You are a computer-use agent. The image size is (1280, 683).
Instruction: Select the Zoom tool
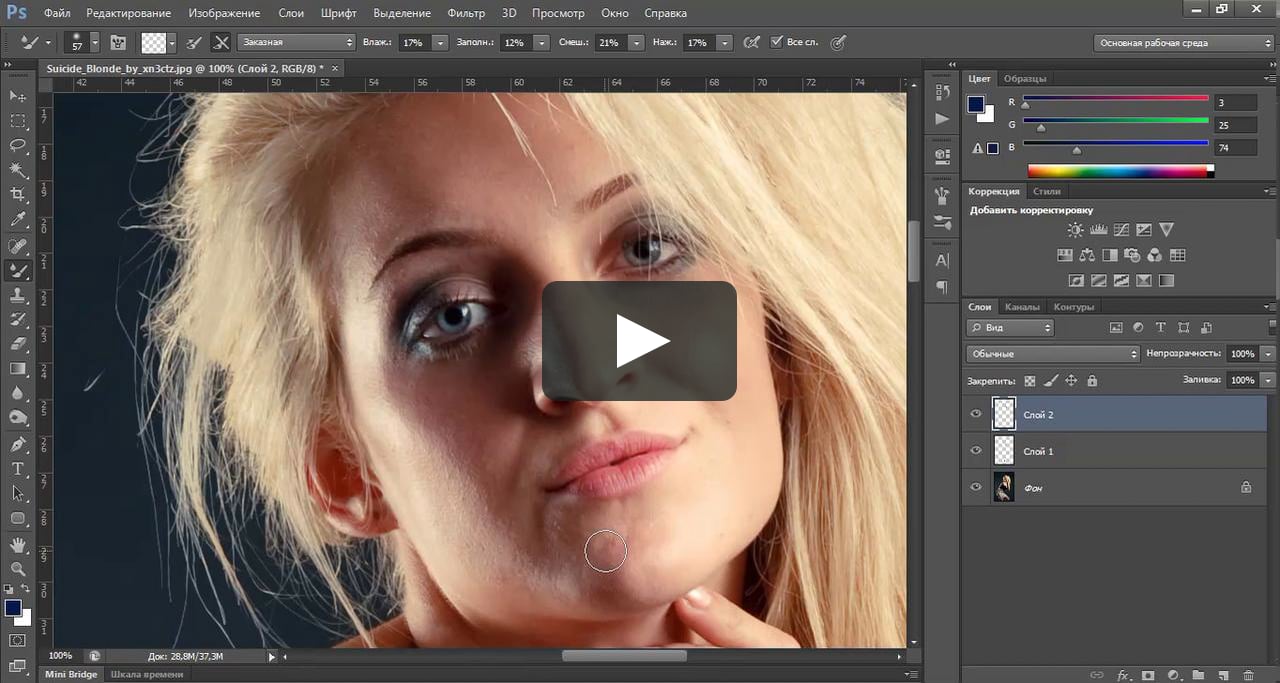(x=18, y=568)
